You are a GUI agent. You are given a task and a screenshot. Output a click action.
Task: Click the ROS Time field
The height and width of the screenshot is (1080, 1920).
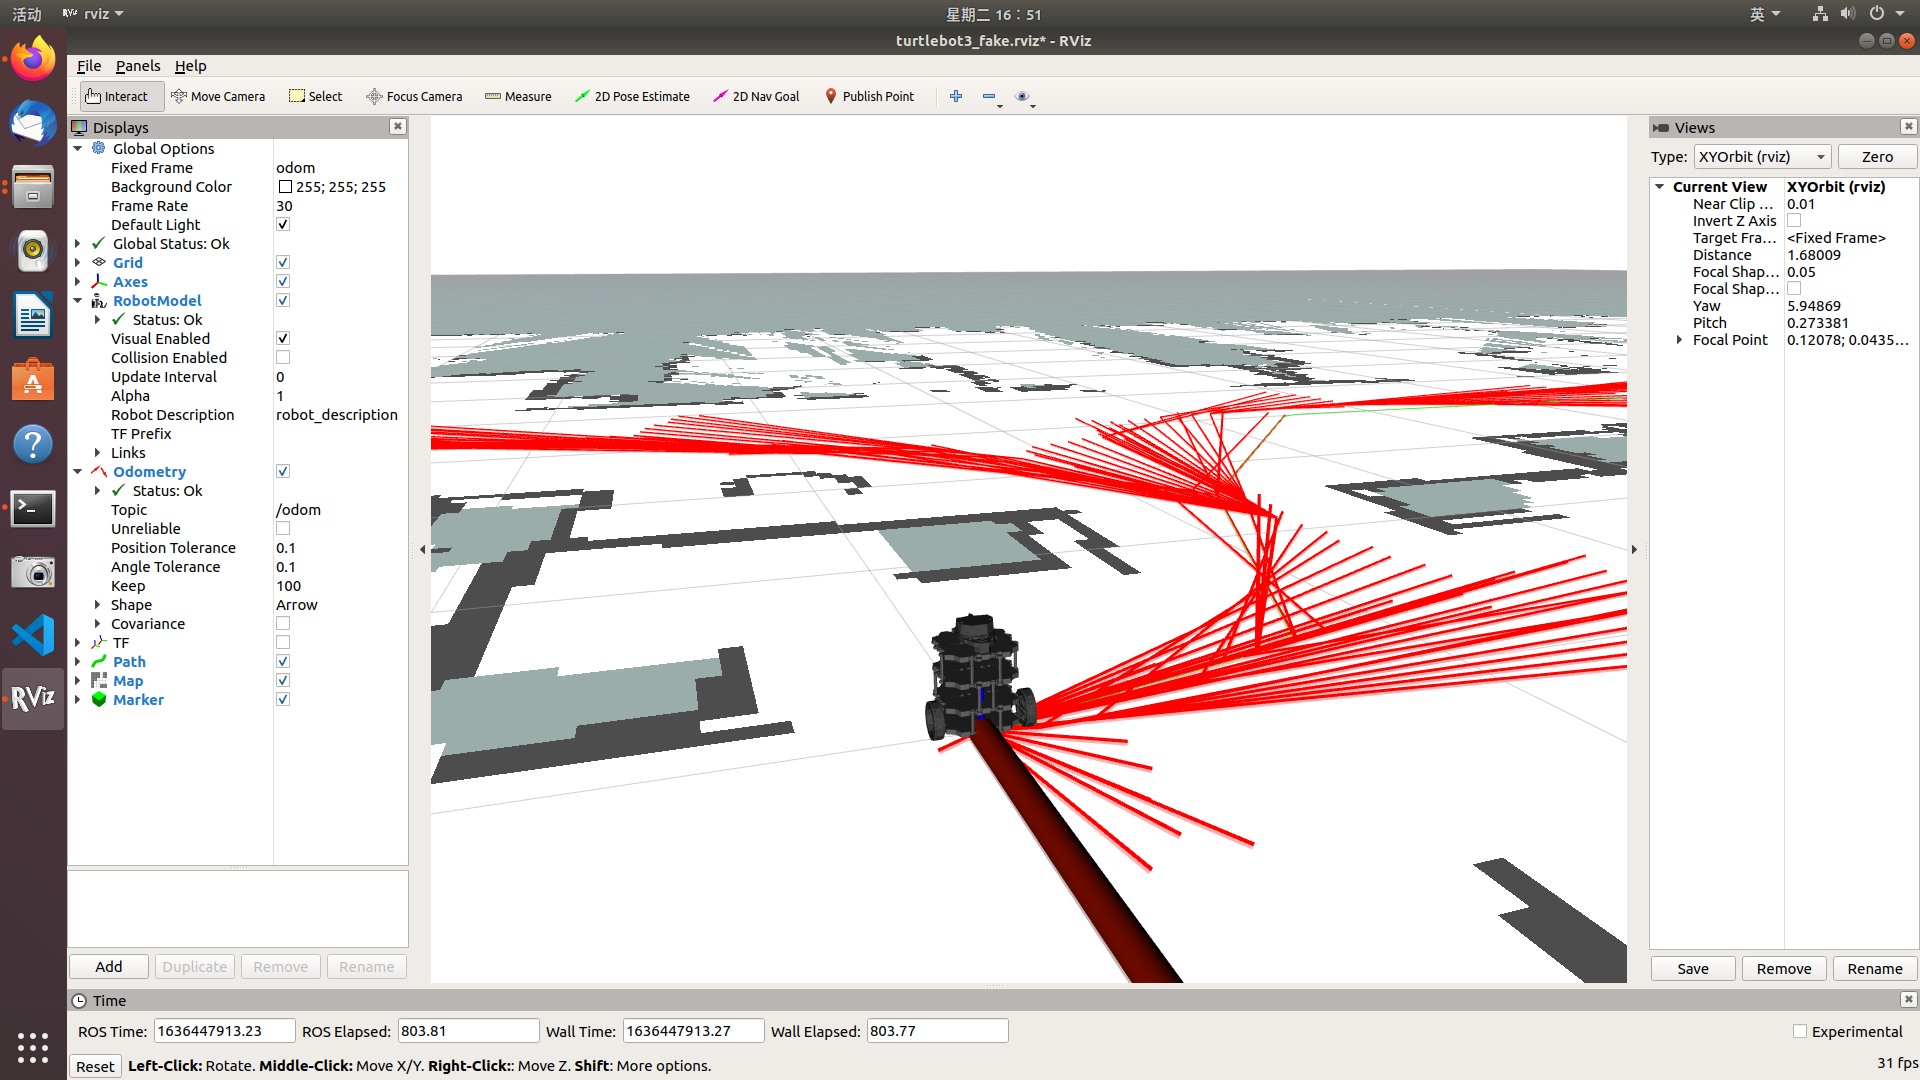(x=224, y=1031)
